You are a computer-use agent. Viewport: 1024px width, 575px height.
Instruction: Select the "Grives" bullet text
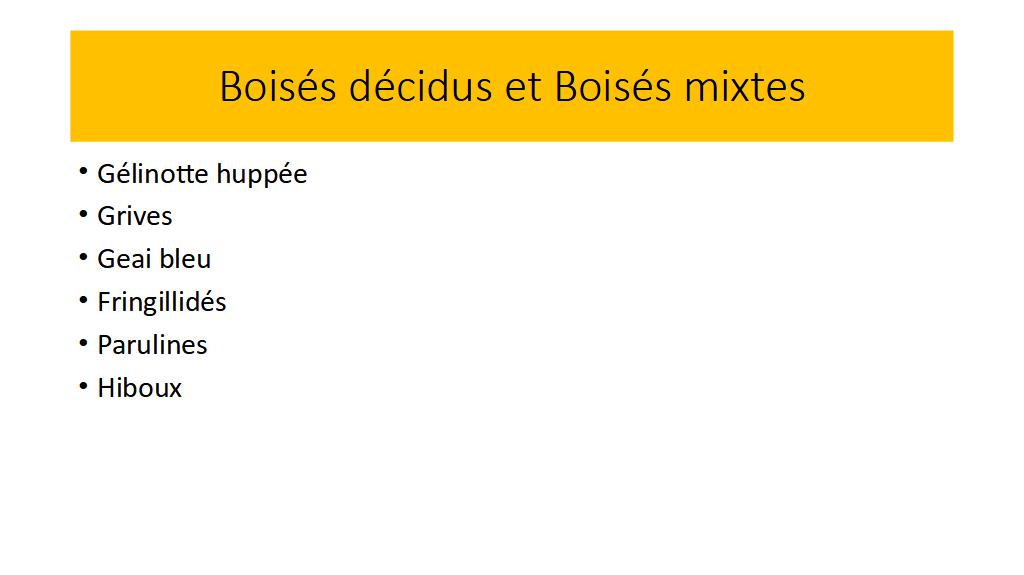pyautogui.click(x=135, y=216)
